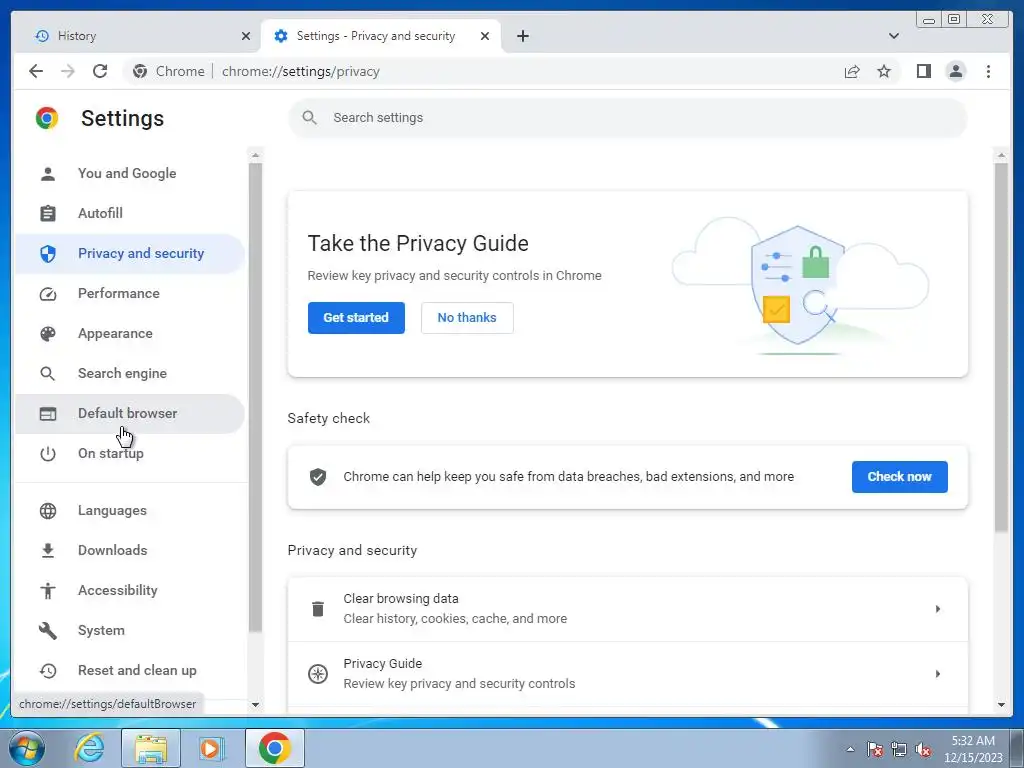Click the main page scrollbar thumb

(1000, 347)
